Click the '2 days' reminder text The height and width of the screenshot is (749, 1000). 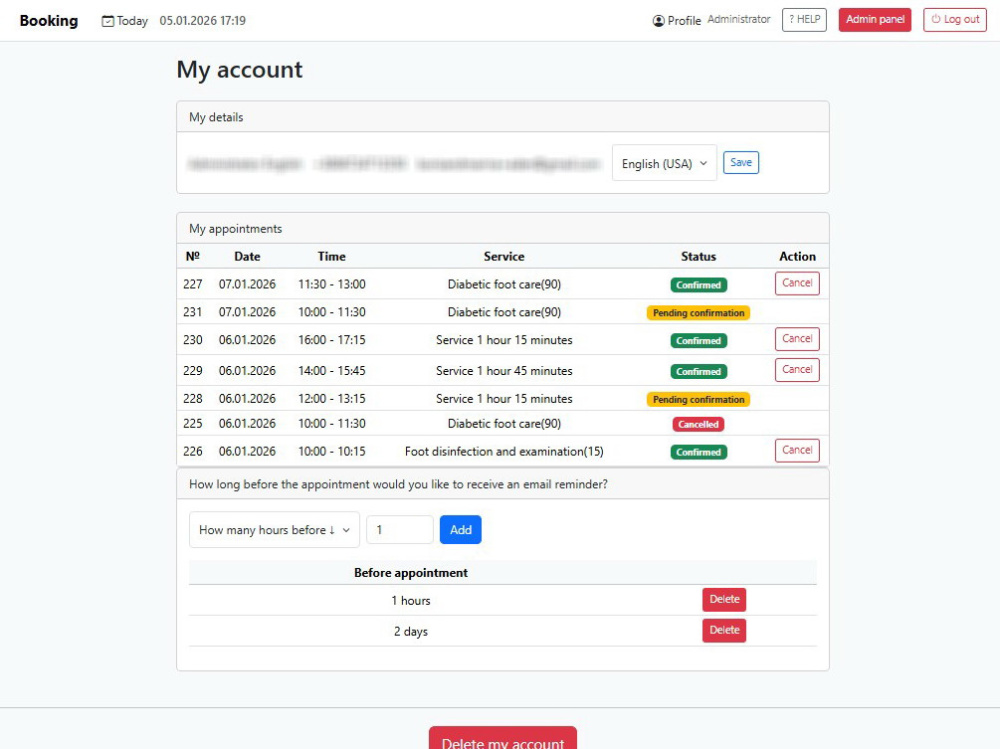(x=411, y=632)
